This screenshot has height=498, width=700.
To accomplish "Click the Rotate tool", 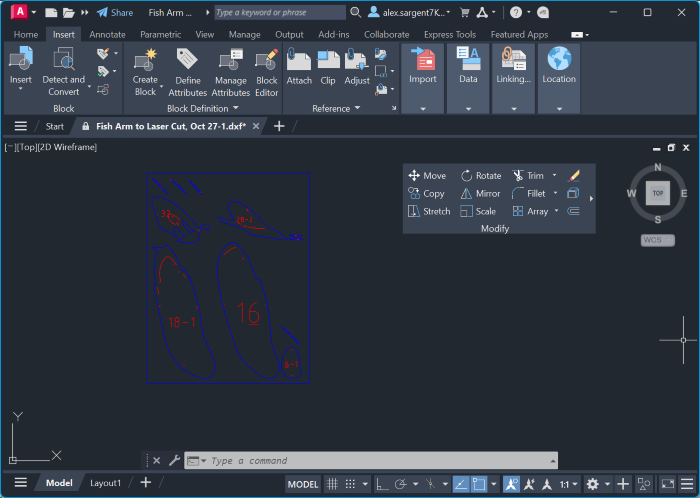I will pos(480,176).
